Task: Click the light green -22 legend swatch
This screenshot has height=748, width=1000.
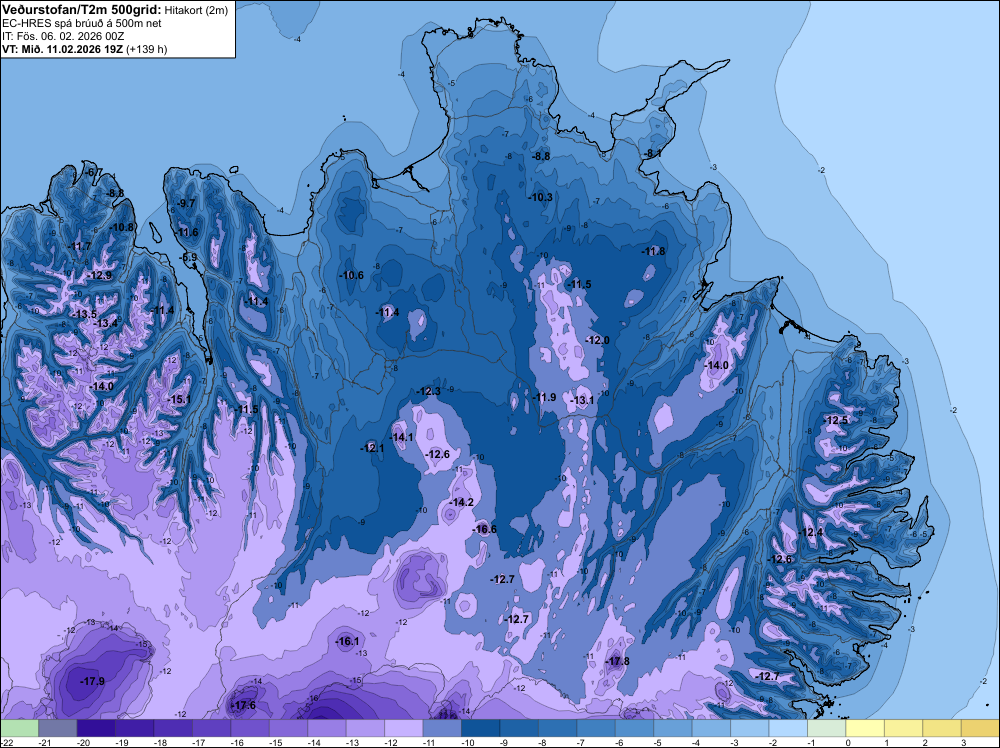Action: pos(19,728)
